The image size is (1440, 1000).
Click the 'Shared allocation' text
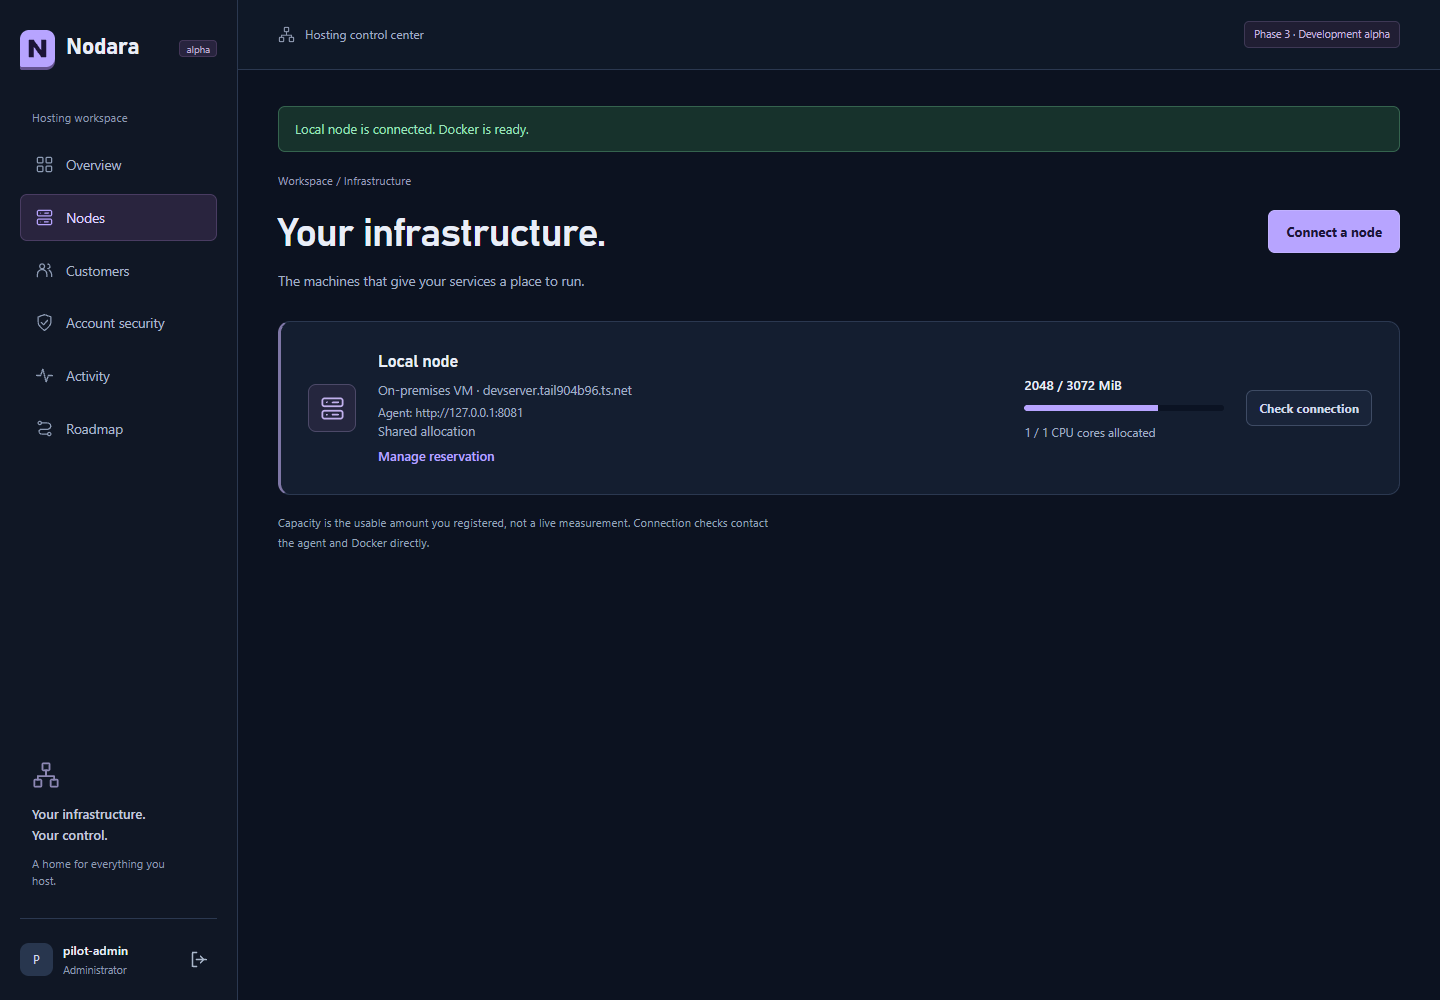point(427,432)
